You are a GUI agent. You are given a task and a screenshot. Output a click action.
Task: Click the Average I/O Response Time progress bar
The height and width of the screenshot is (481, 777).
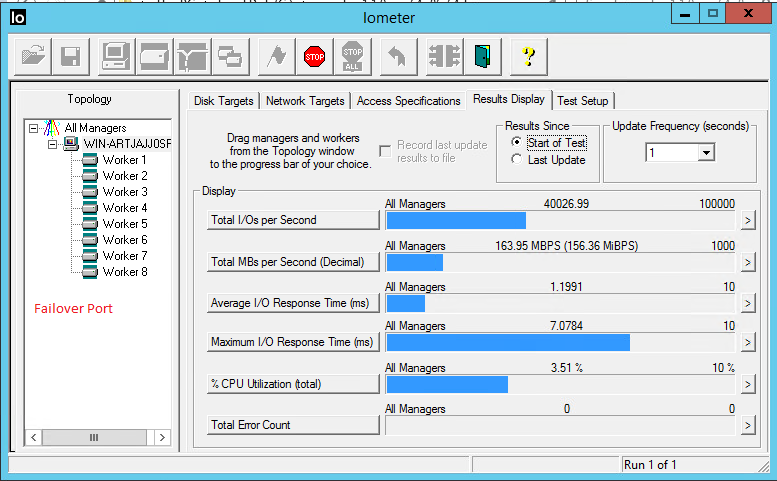[x=560, y=303]
